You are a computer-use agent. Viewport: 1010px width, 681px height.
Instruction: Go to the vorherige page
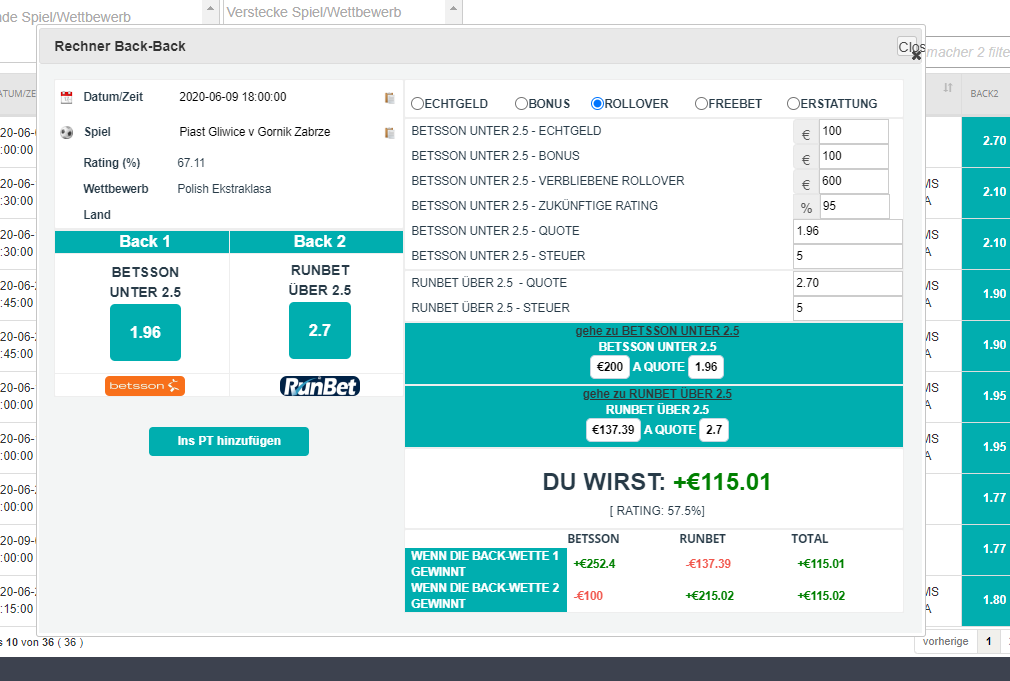tap(946, 642)
